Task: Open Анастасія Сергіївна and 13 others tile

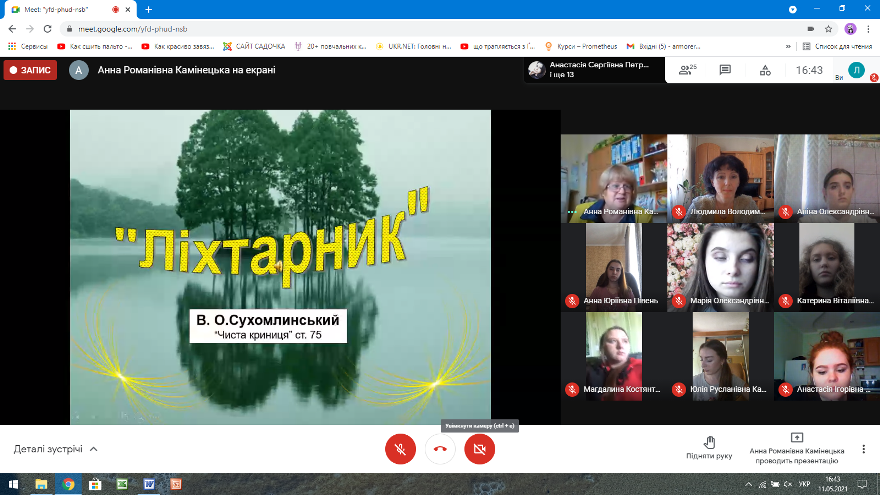Action: pos(594,70)
